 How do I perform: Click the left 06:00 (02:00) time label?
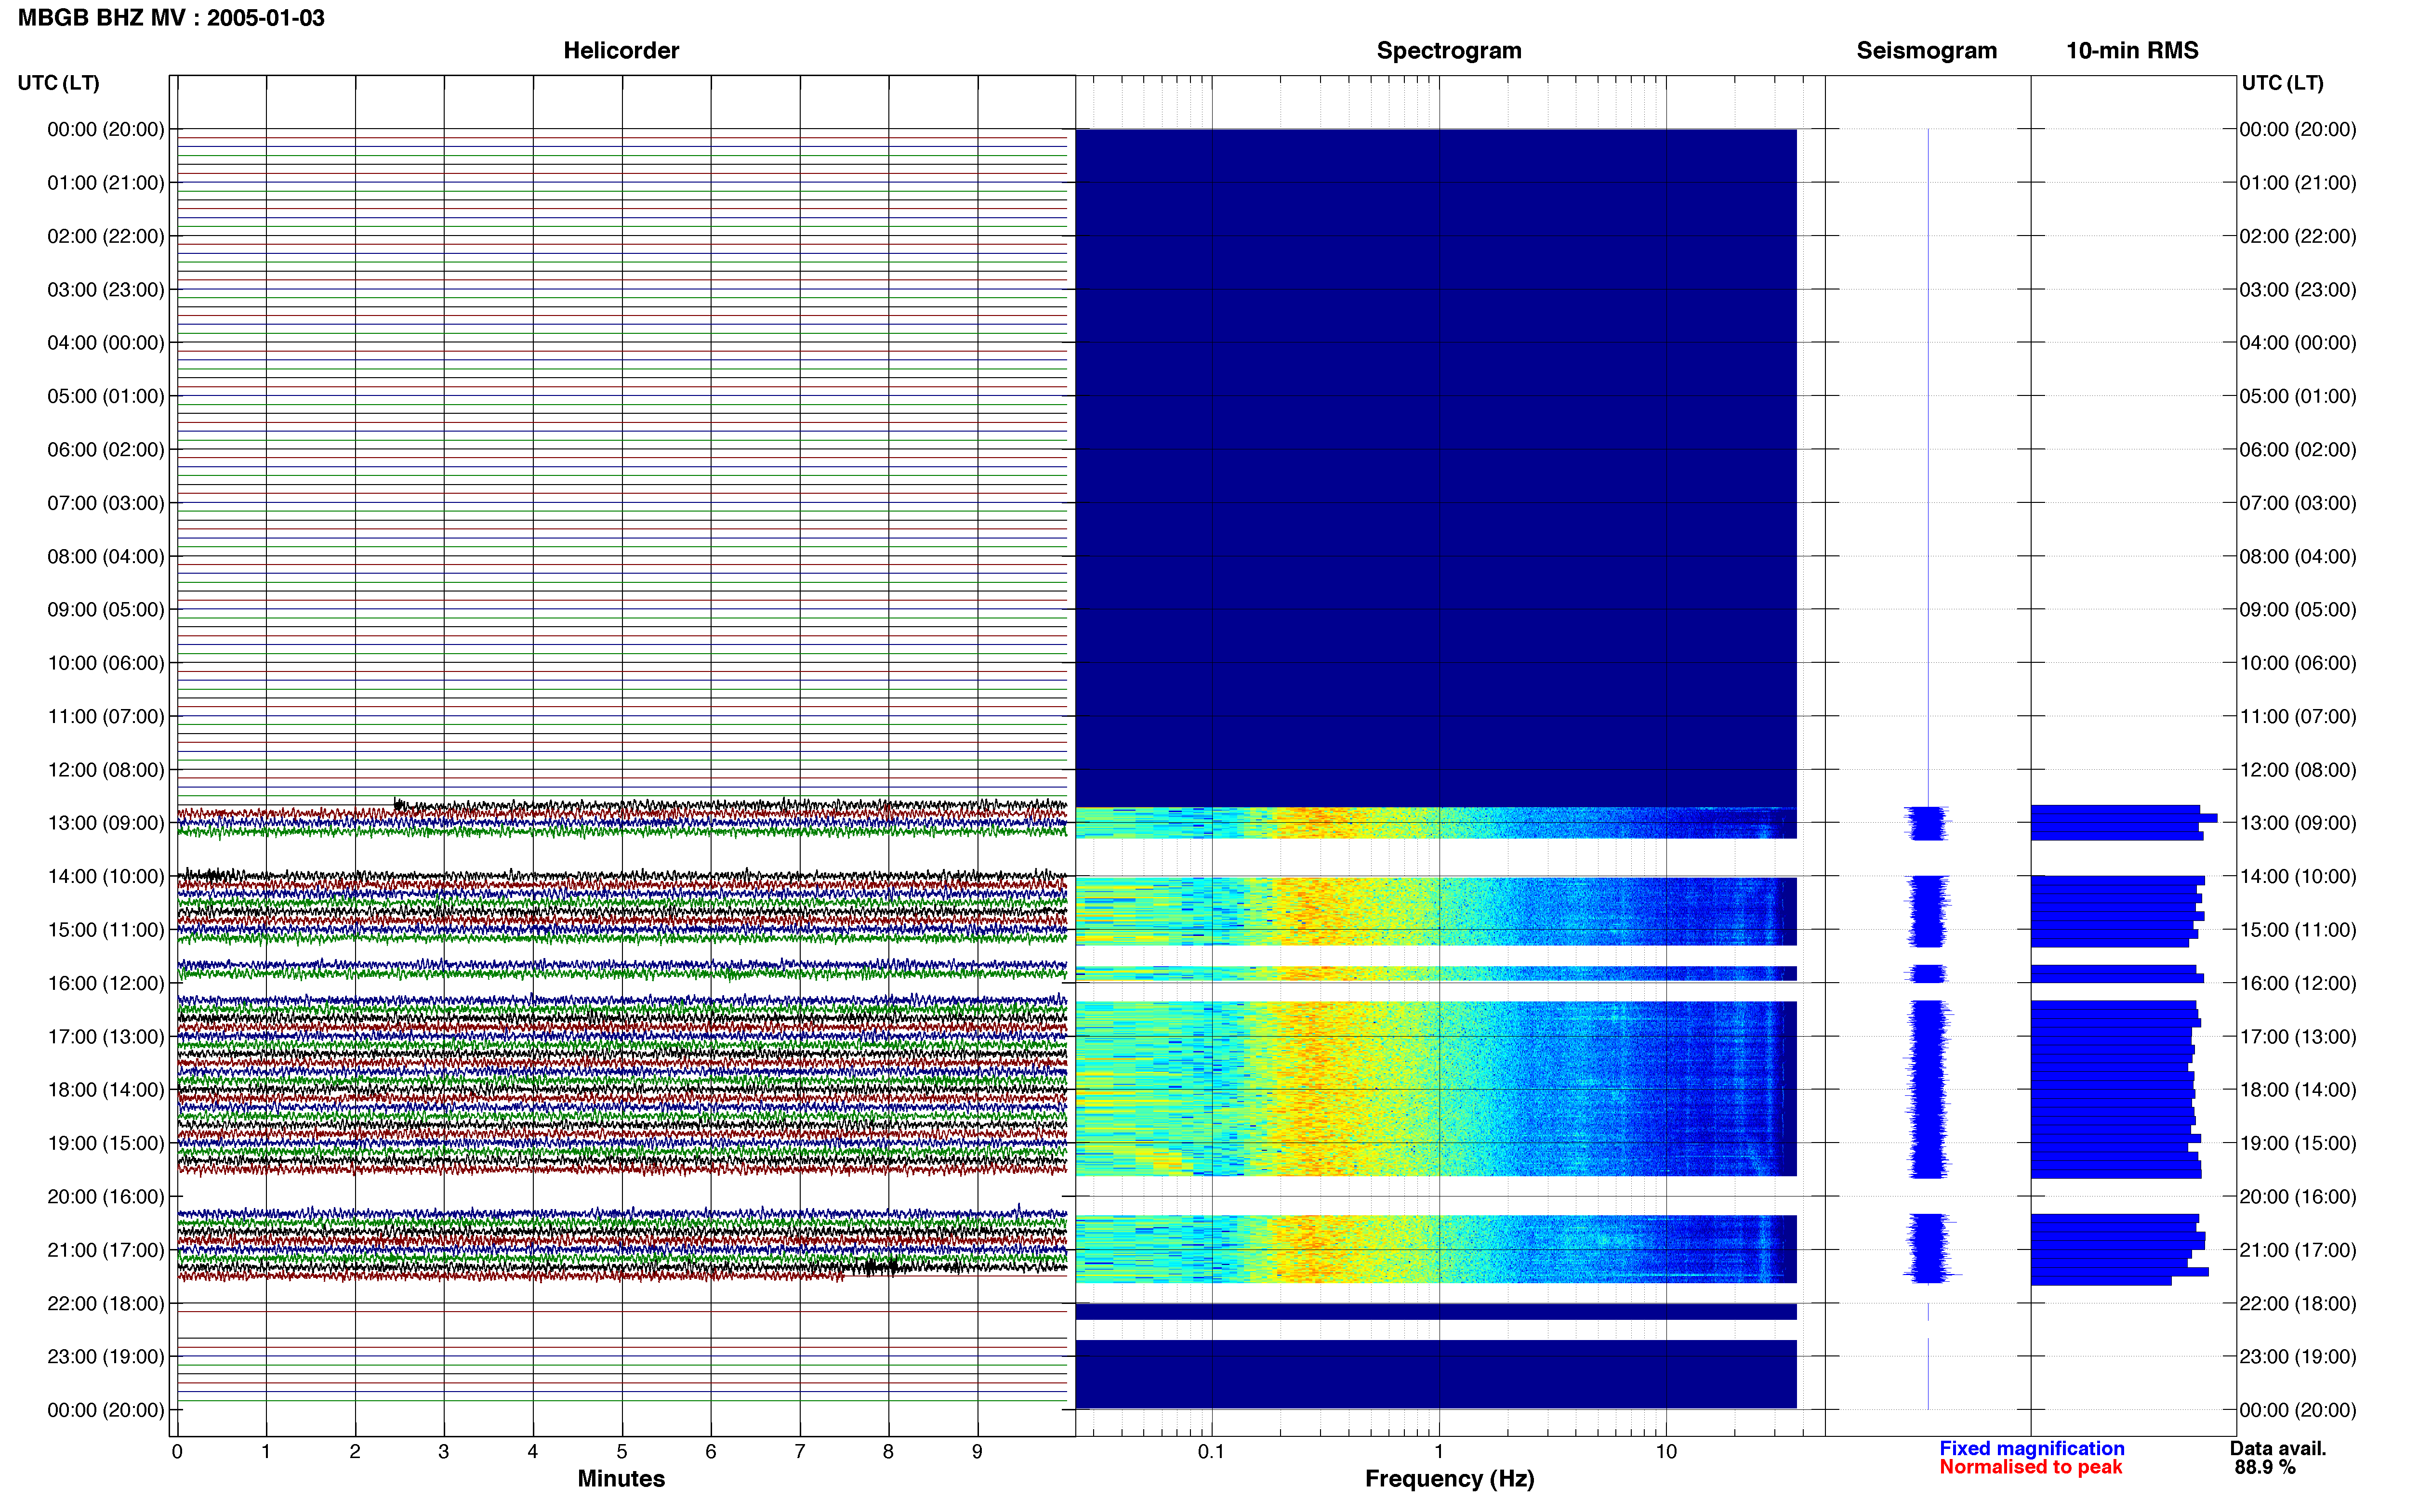click(106, 450)
